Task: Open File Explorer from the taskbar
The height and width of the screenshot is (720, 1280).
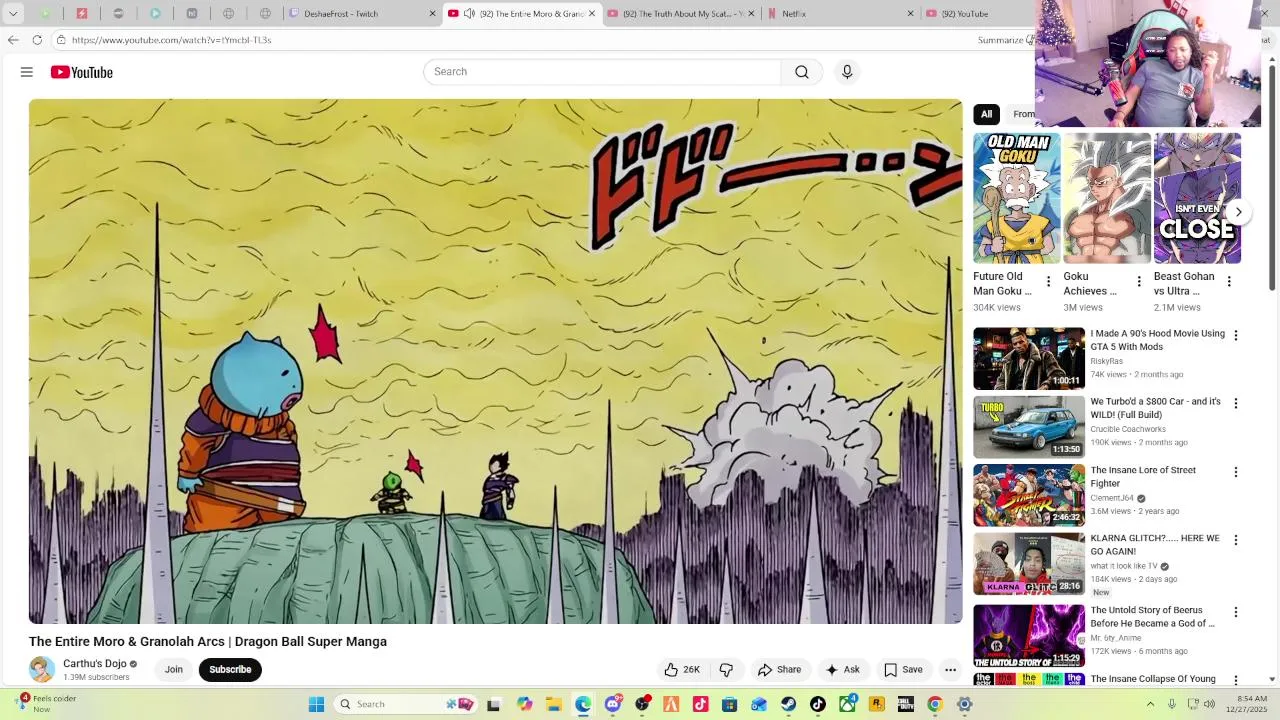Action: click(x=554, y=704)
